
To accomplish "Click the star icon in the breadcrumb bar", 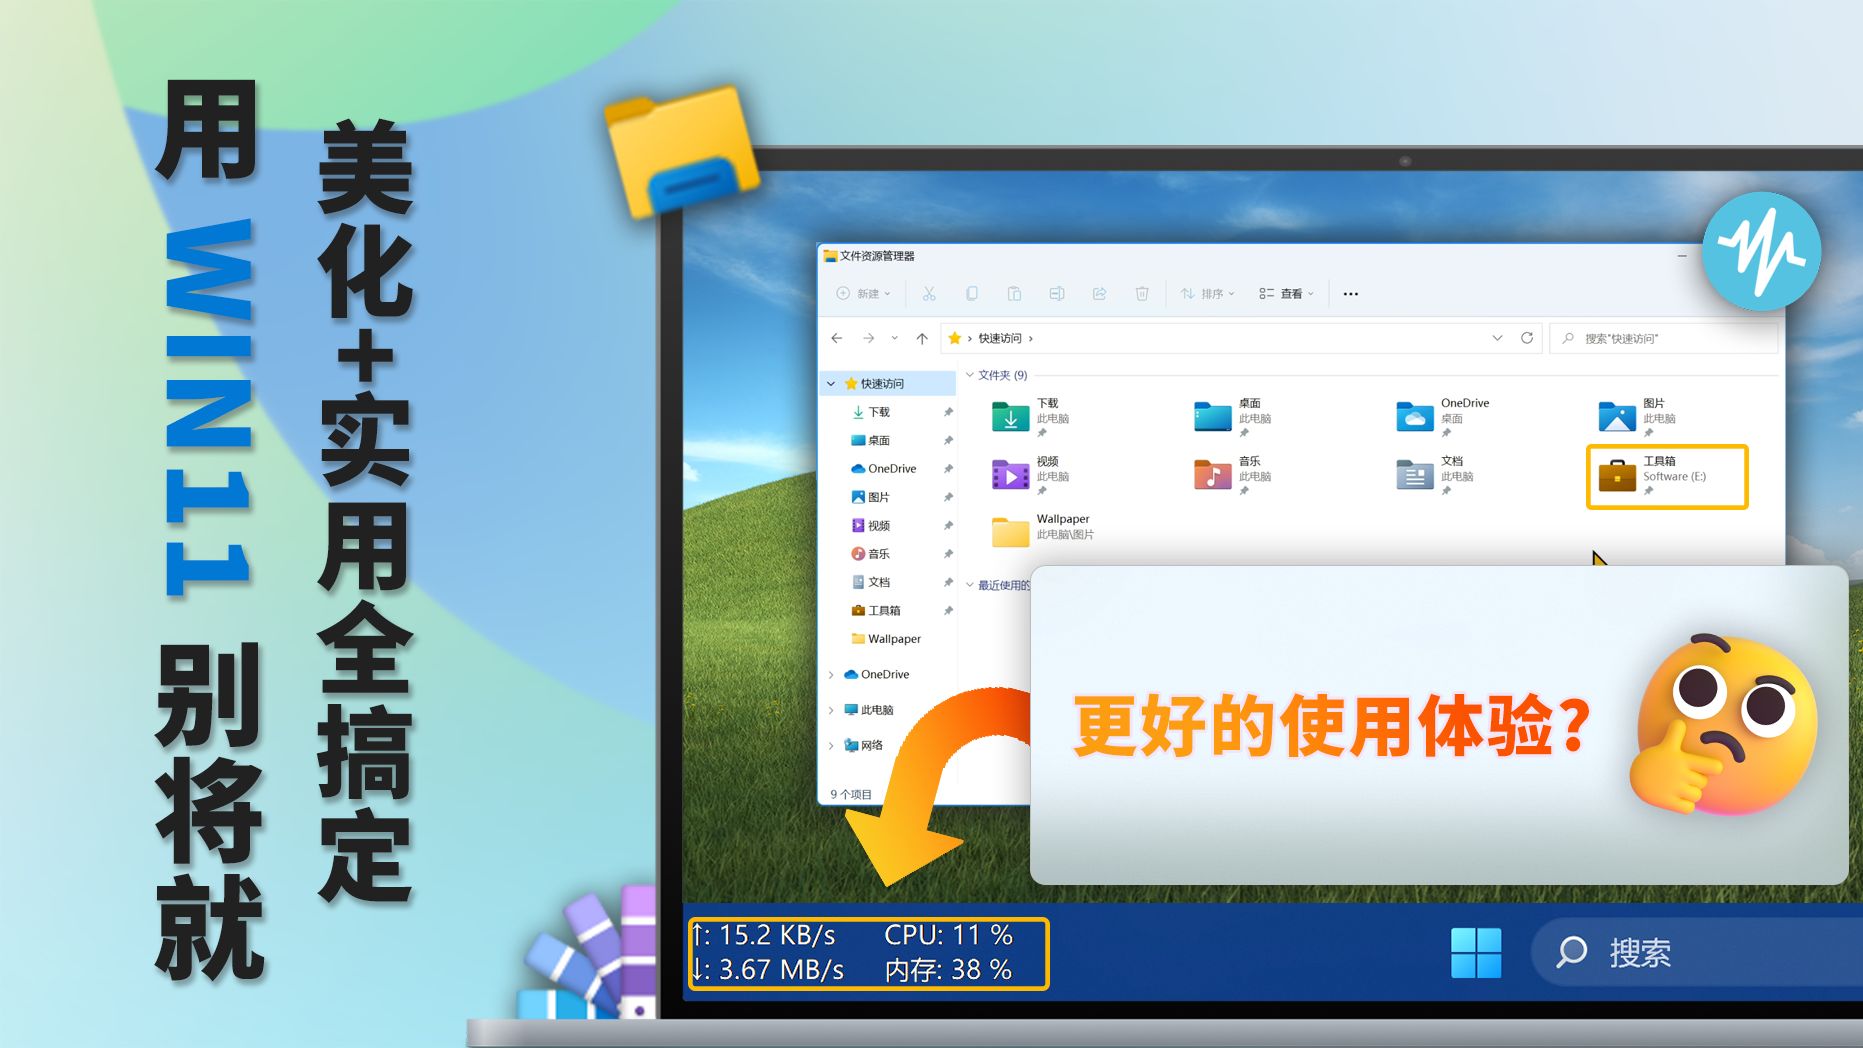I will click(x=955, y=338).
